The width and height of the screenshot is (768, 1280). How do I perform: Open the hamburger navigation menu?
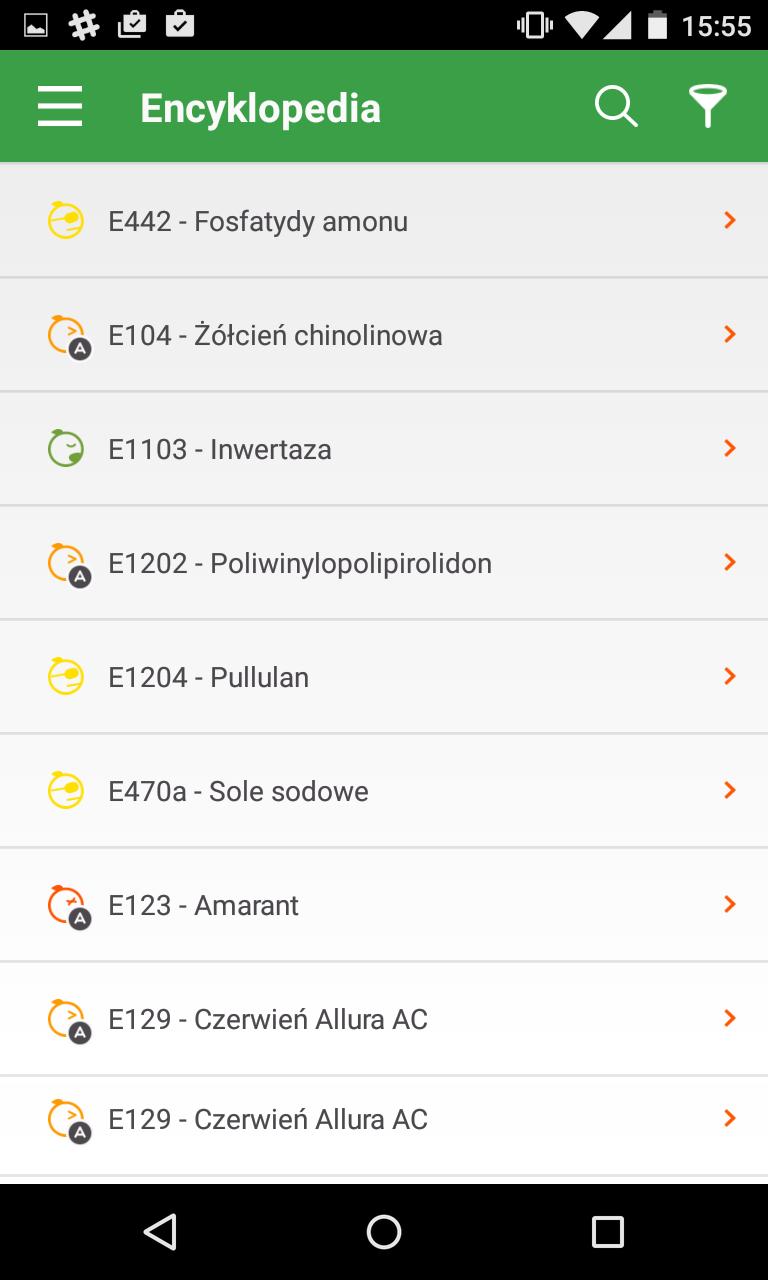tap(60, 106)
